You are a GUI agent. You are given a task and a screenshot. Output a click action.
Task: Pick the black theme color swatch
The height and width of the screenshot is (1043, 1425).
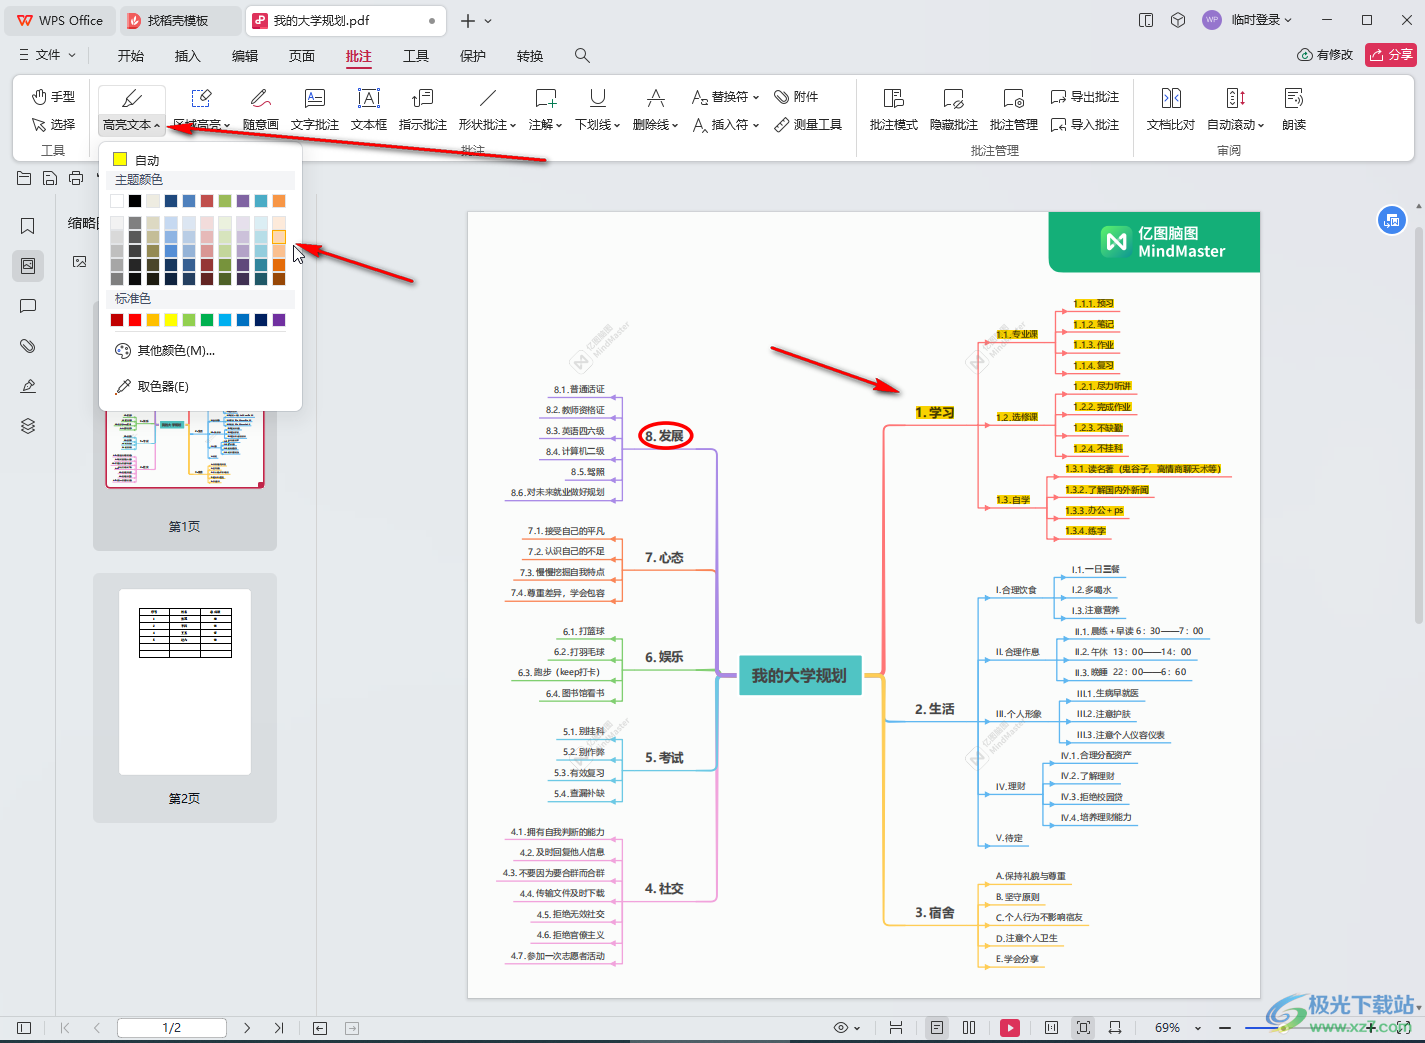point(135,201)
